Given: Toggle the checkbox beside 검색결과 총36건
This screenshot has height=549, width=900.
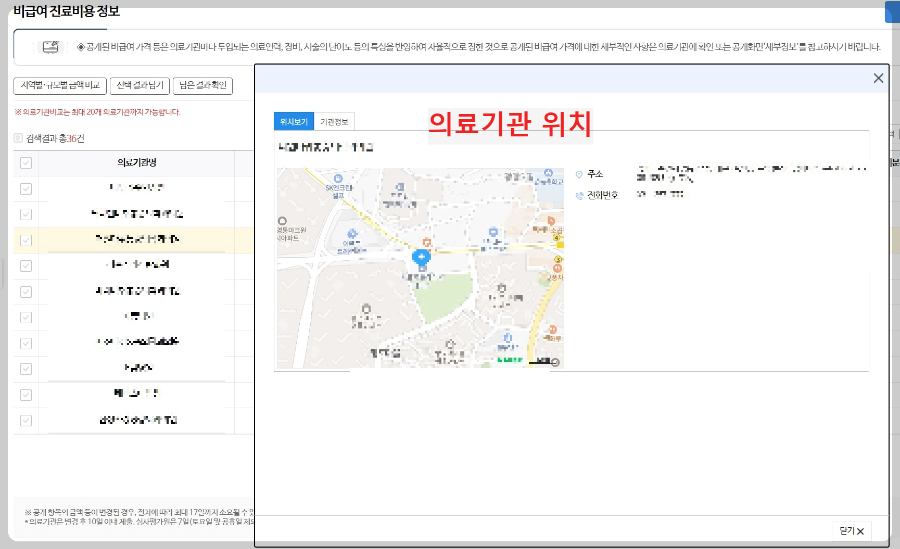Looking at the screenshot, I should click(18, 138).
